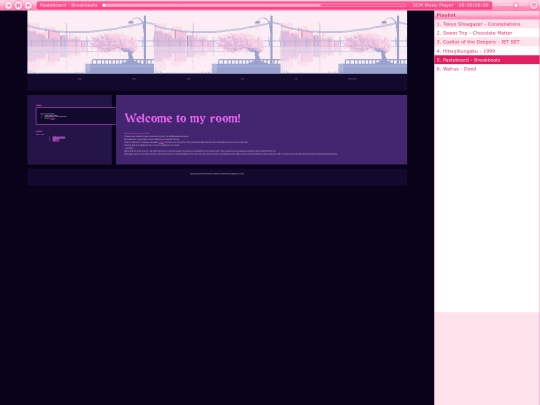Click the Playlist panel header
This screenshot has height=405, width=540.
click(x=487, y=15)
